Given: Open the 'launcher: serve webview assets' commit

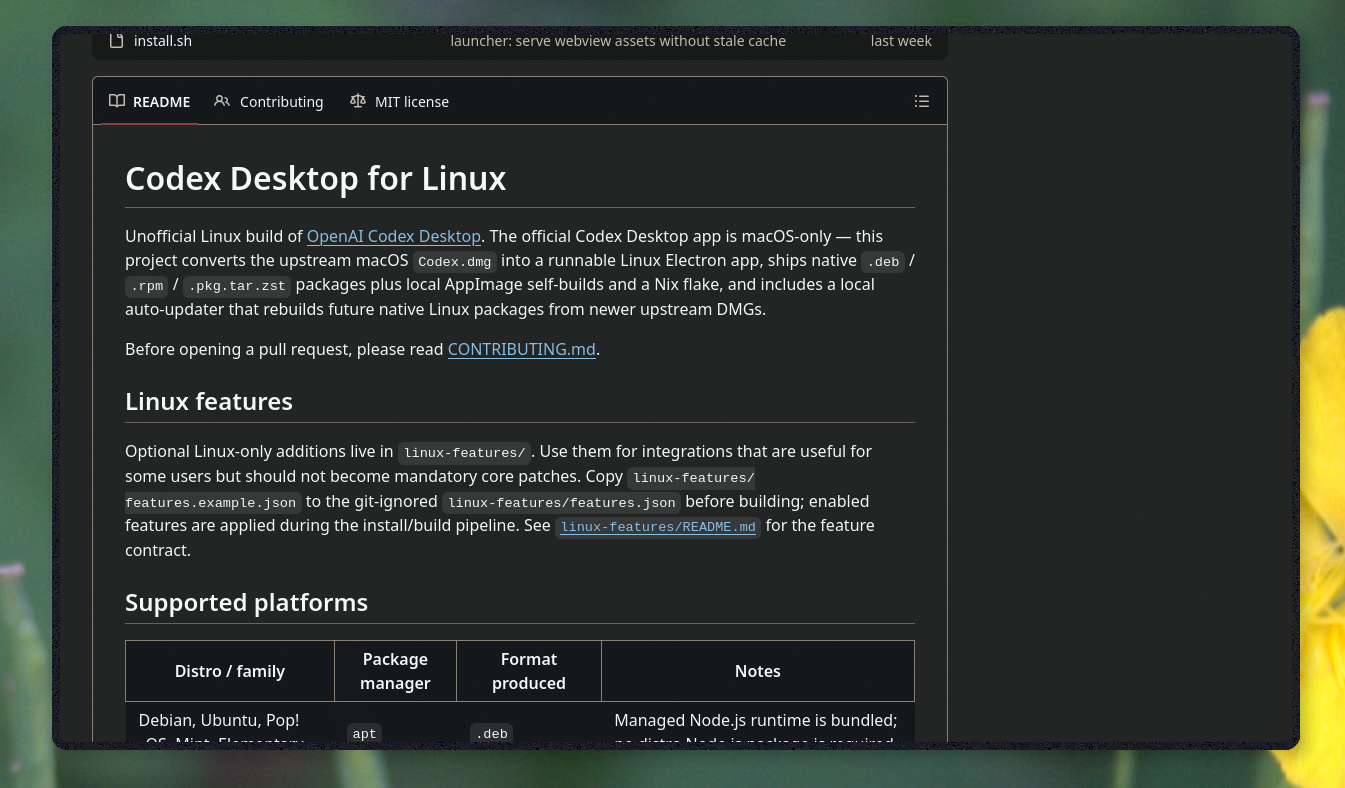Looking at the screenshot, I should (x=618, y=41).
